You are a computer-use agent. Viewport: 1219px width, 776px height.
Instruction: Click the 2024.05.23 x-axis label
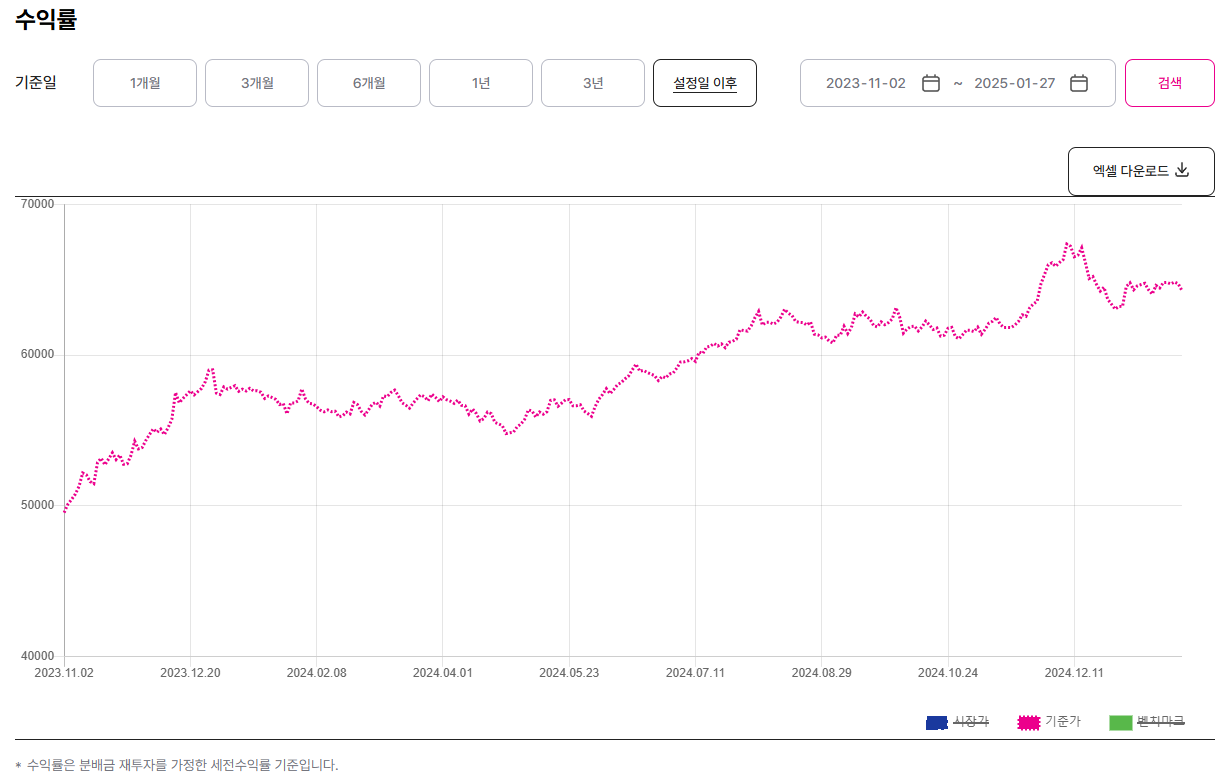(569, 673)
